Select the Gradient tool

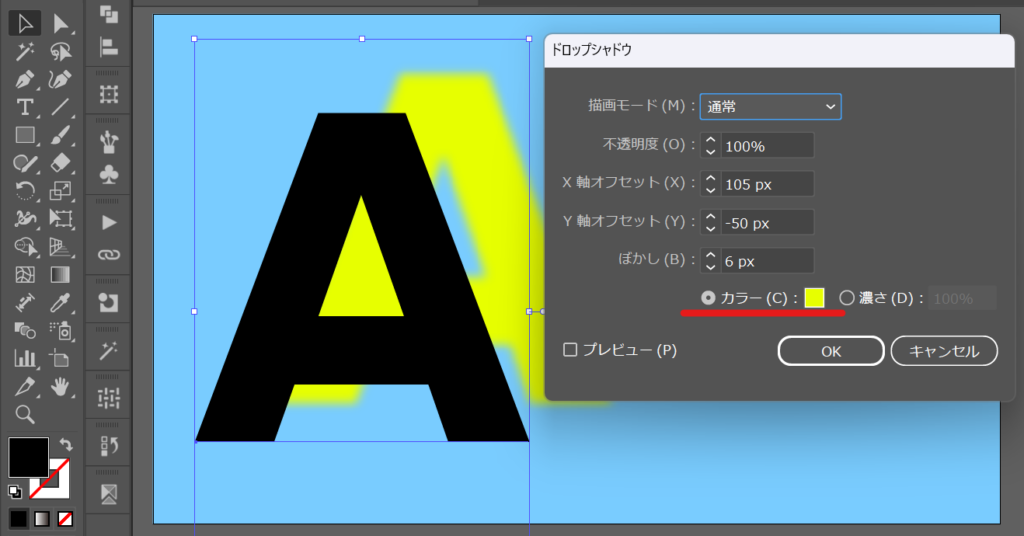coord(60,275)
